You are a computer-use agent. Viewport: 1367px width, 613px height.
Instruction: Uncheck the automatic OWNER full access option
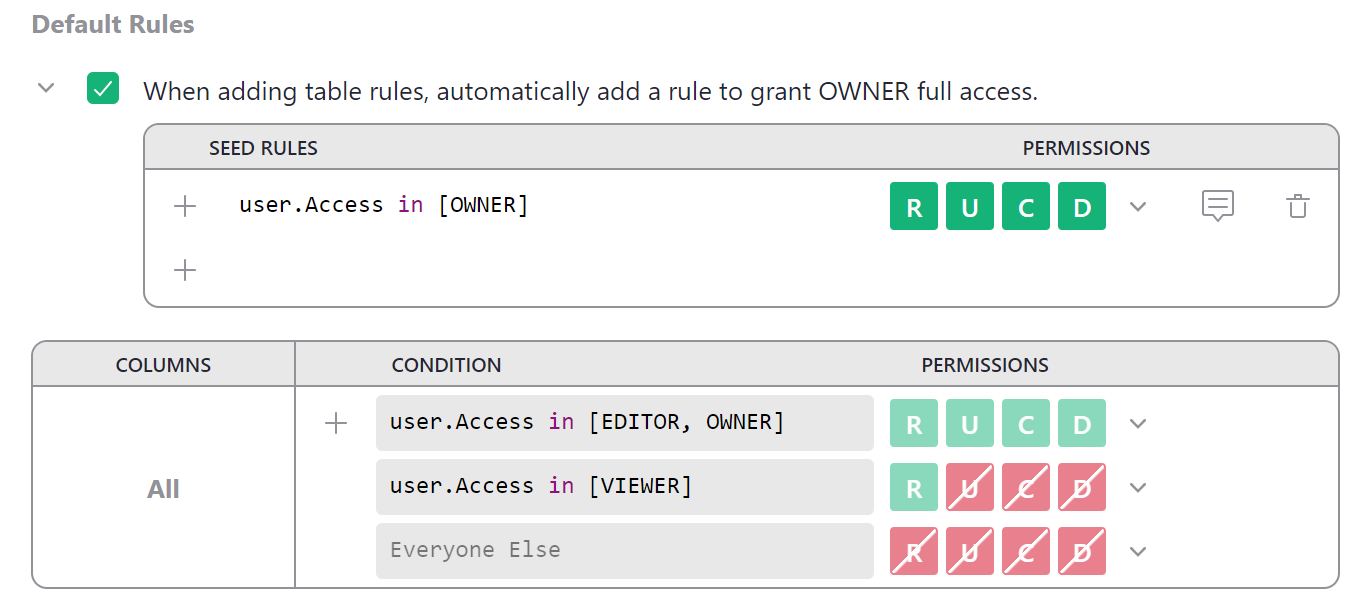102,90
